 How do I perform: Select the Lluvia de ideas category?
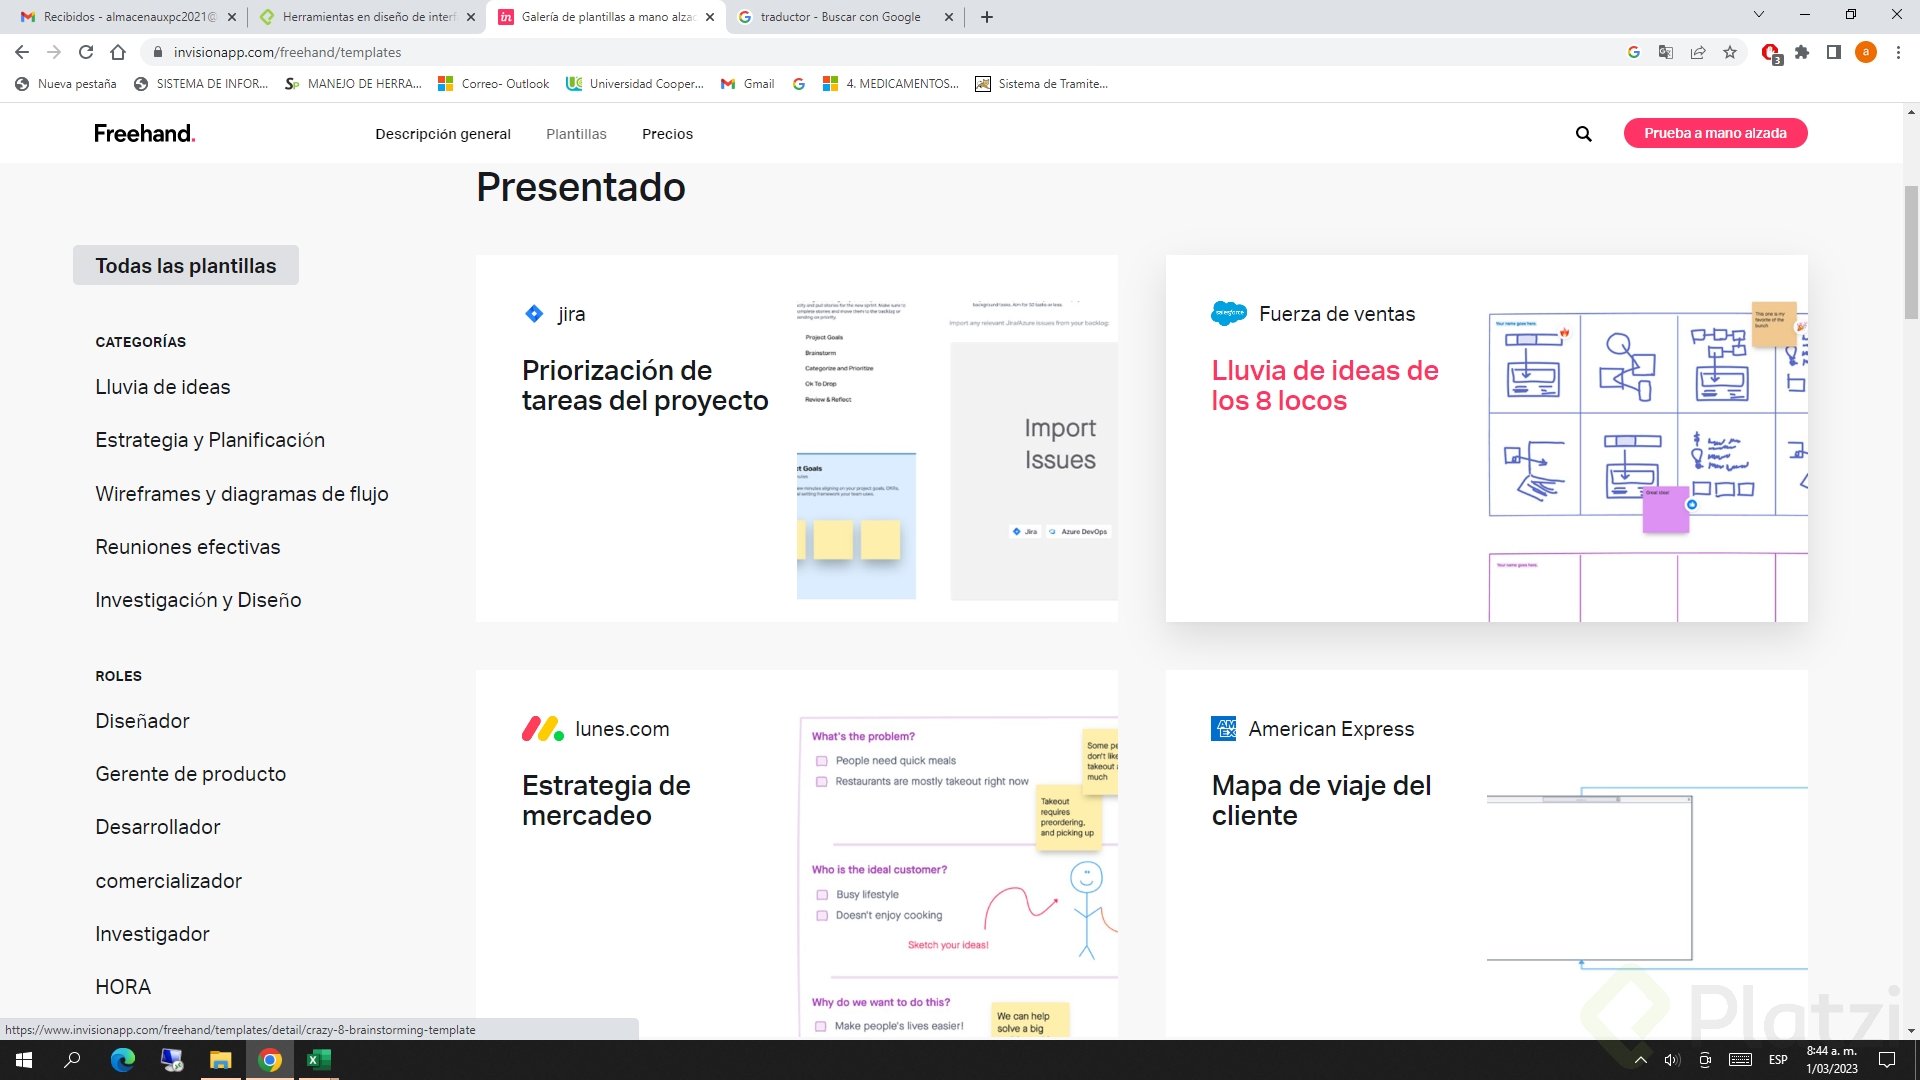point(163,387)
